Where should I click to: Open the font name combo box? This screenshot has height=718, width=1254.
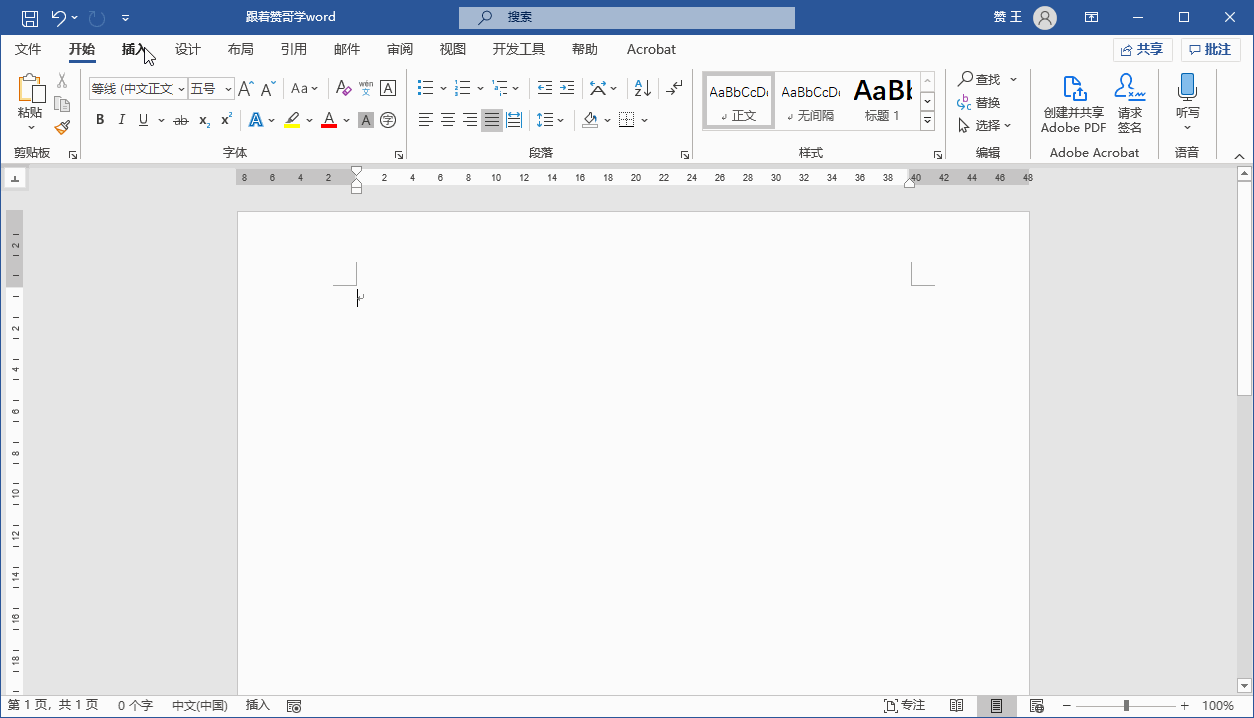pyautogui.click(x=138, y=89)
